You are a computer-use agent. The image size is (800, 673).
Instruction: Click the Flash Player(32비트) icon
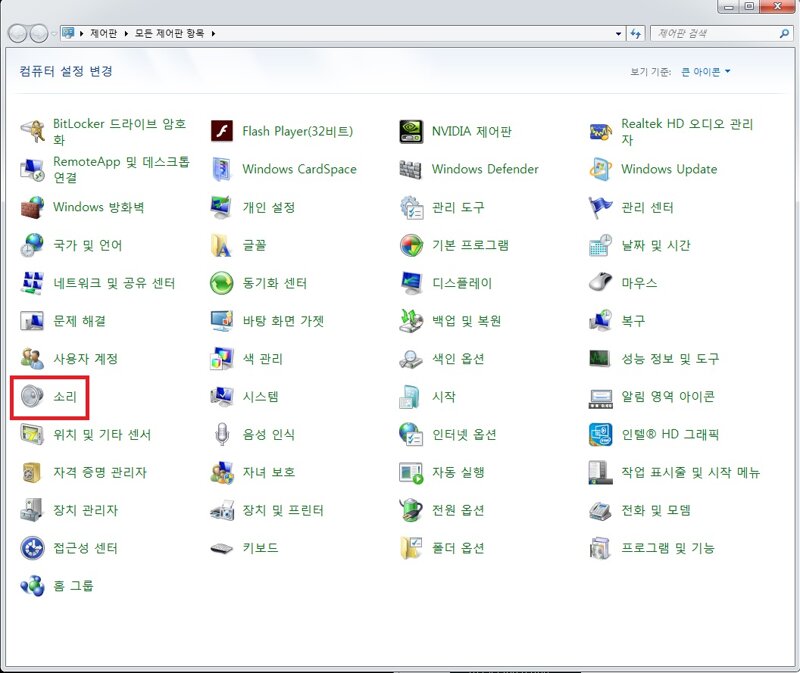222,131
